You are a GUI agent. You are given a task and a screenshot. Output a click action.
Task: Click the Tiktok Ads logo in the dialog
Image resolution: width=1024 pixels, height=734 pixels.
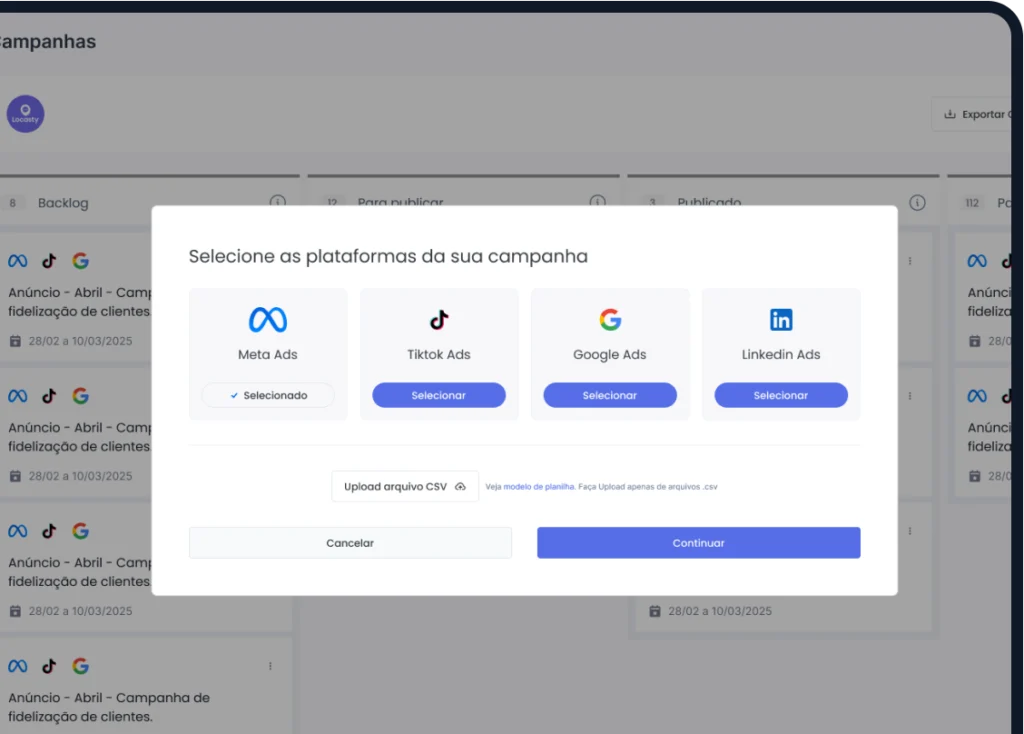[x=439, y=320]
